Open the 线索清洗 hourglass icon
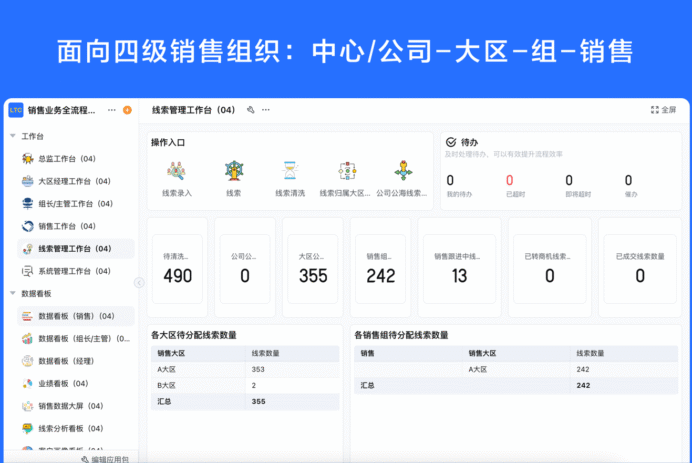692x463 pixels. [x=290, y=171]
